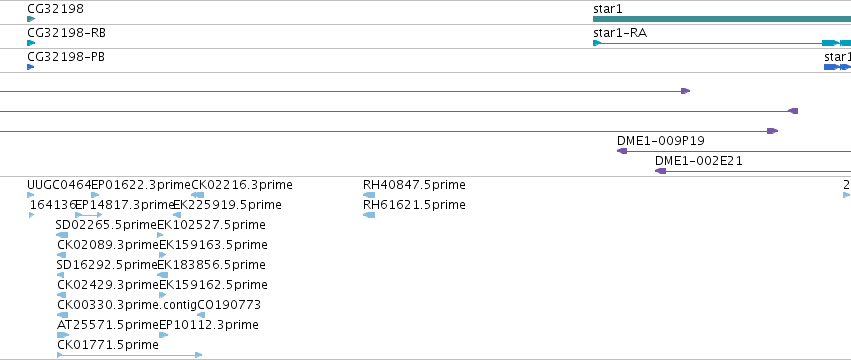The width and height of the screenshot is (851, 360).
Task: Select the CK02216.3prime EST glyph
Action: pyautogui.click(x=198, y=195)
